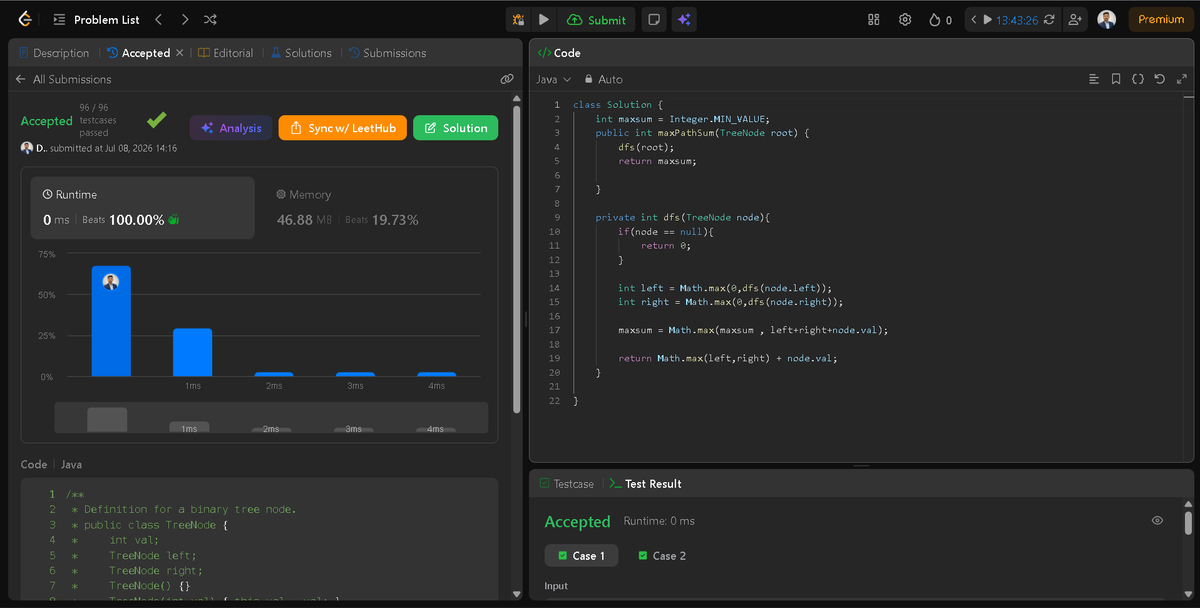Sync the submission with LeetHub
Screen dimensions: 1200x608
click(x=343, y=128)
